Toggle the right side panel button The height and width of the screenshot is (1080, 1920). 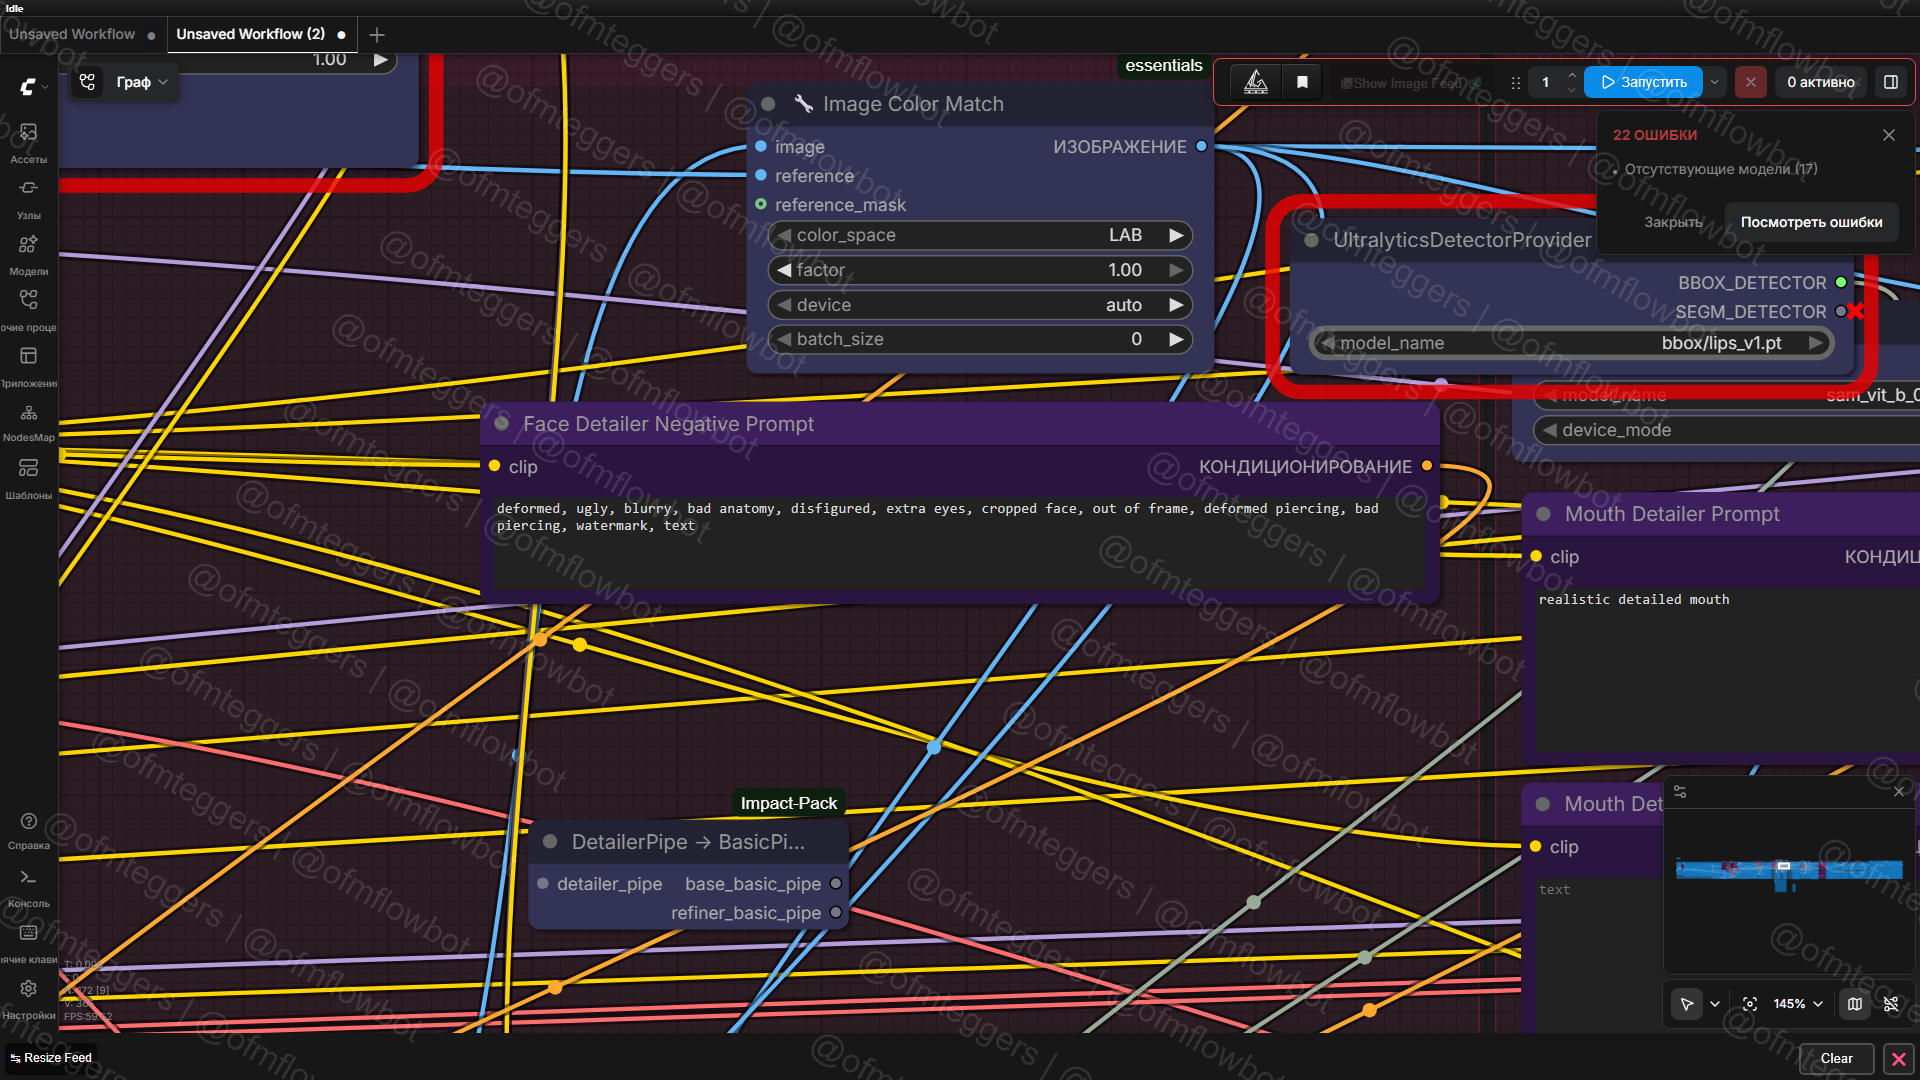[1891, 82]
